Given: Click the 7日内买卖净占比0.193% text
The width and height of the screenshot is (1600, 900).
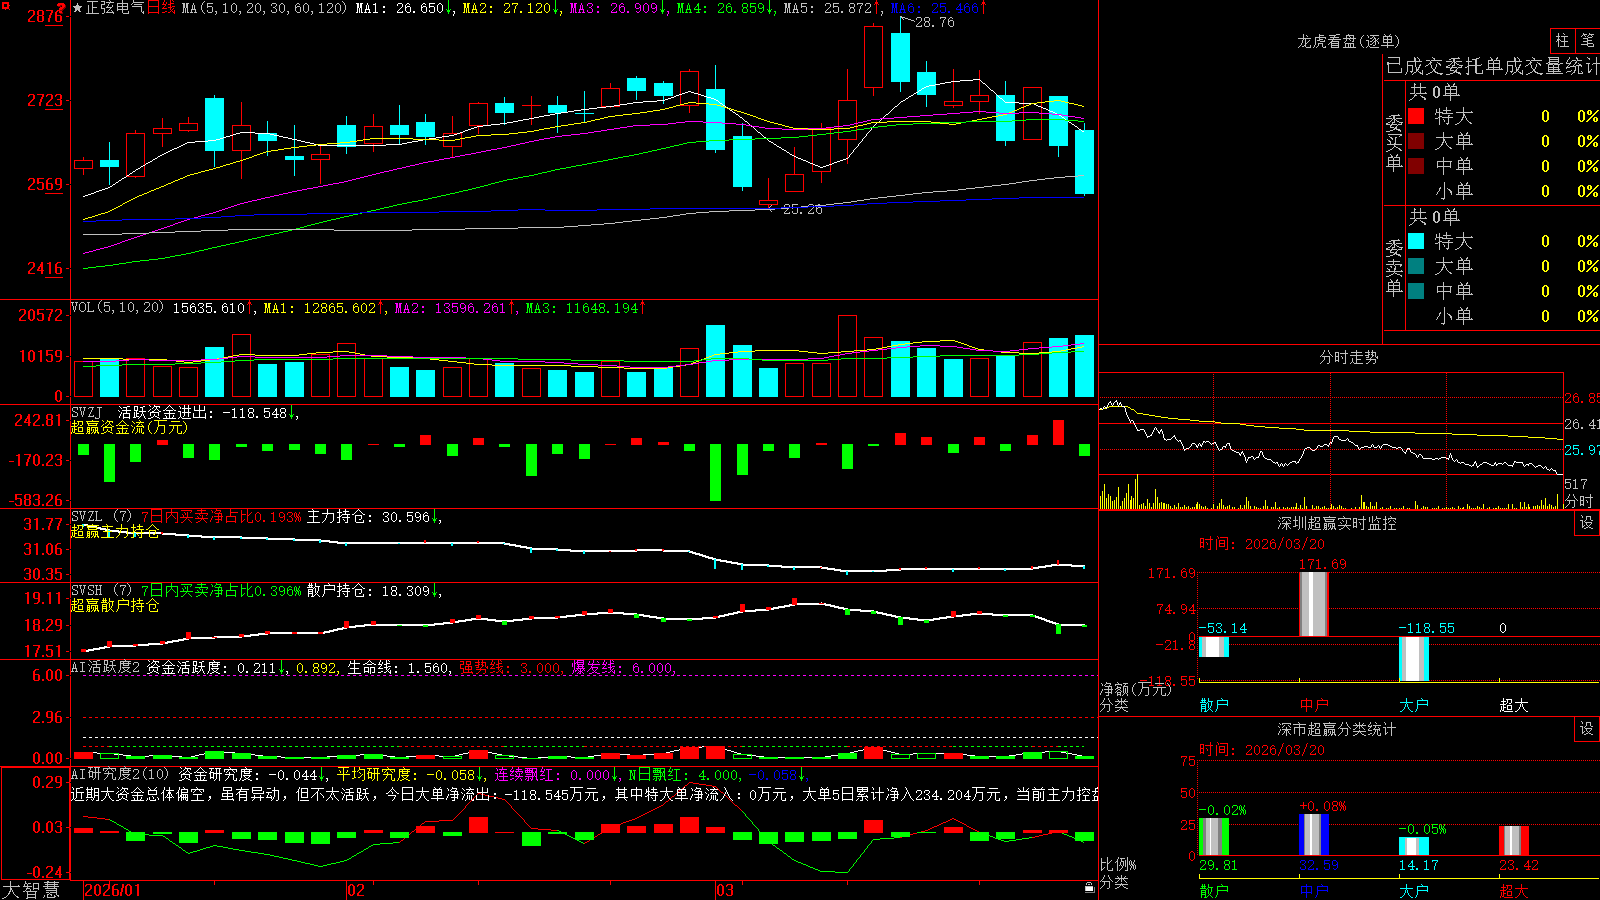Looking at the screenshot, I should [x=221, y=517].
